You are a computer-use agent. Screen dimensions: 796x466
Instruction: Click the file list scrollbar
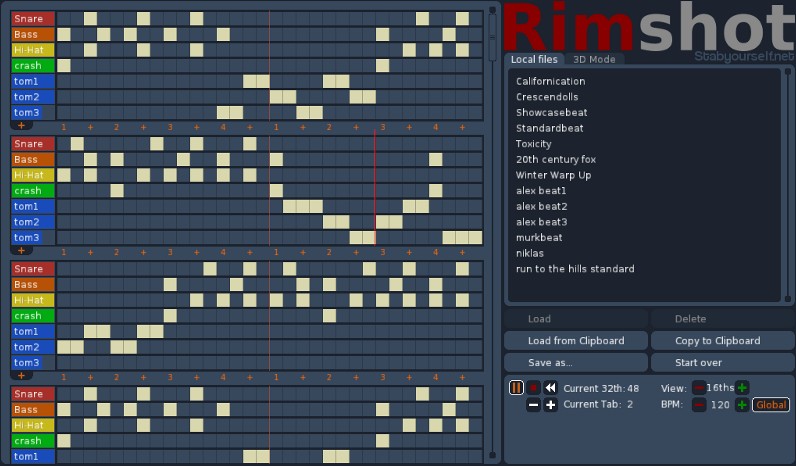pyautogui.click(x=787, y=186)
